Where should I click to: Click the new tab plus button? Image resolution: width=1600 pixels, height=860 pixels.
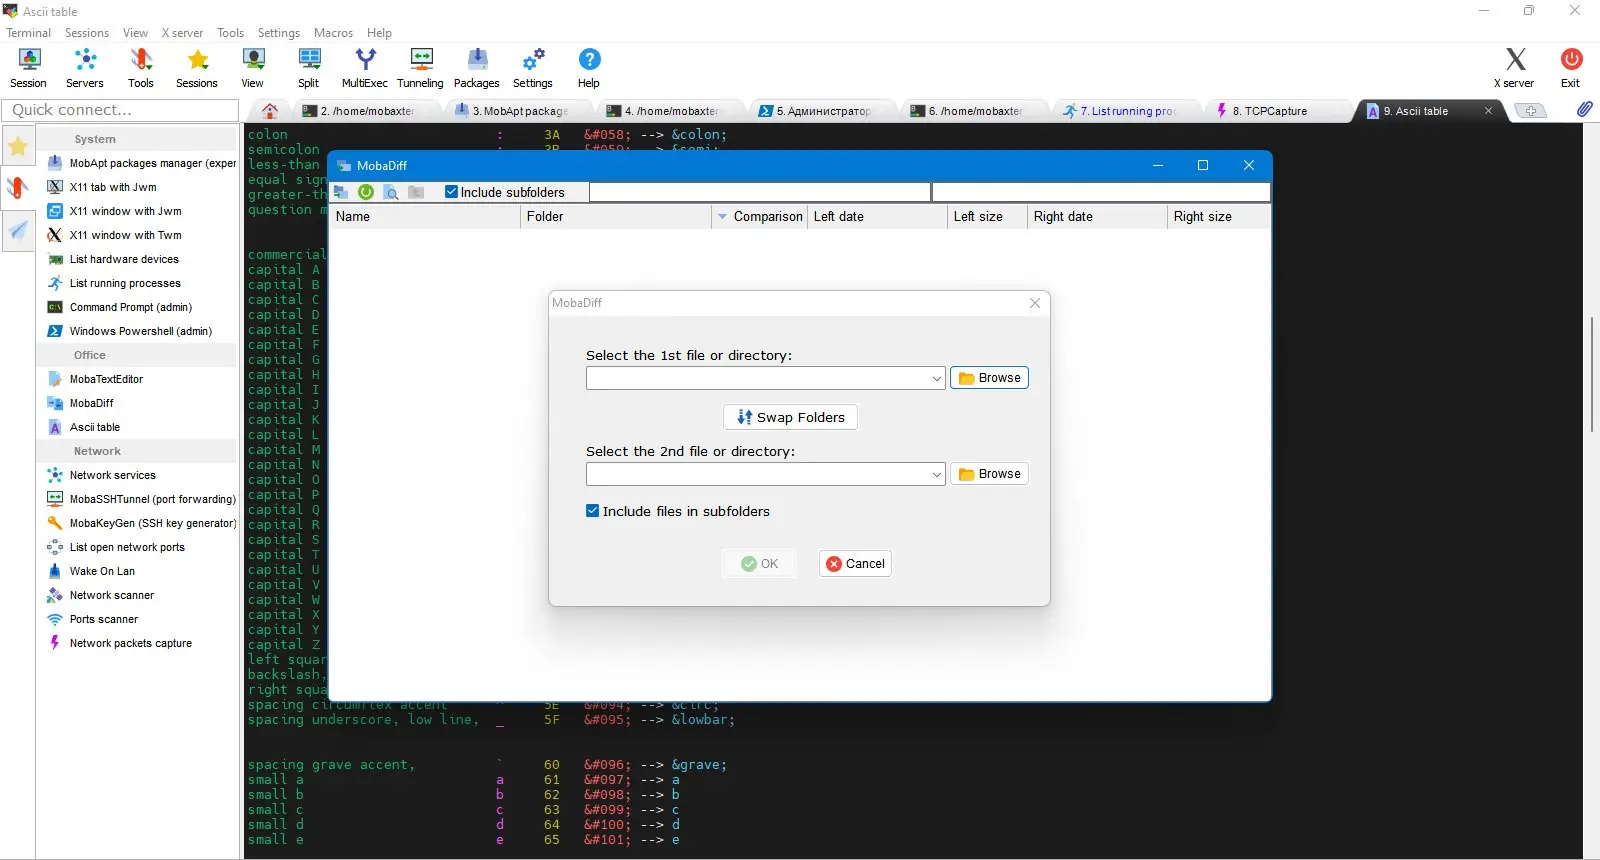1530,111
